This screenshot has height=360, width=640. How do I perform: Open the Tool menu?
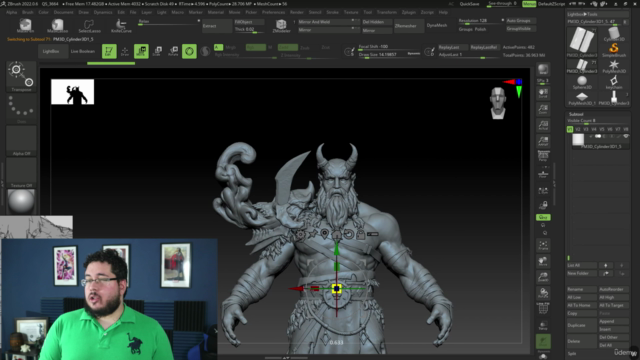tap(368, 12)
